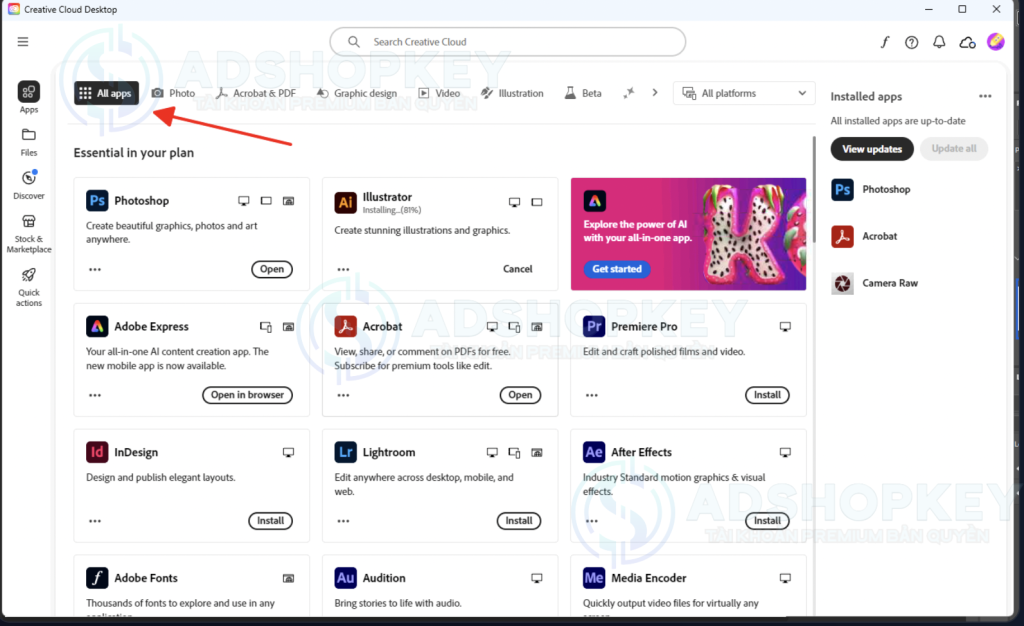Click the Adobe Express app icon
Image resolution: width=1024 pixels, height=626 pixels.
click(97, 326)
